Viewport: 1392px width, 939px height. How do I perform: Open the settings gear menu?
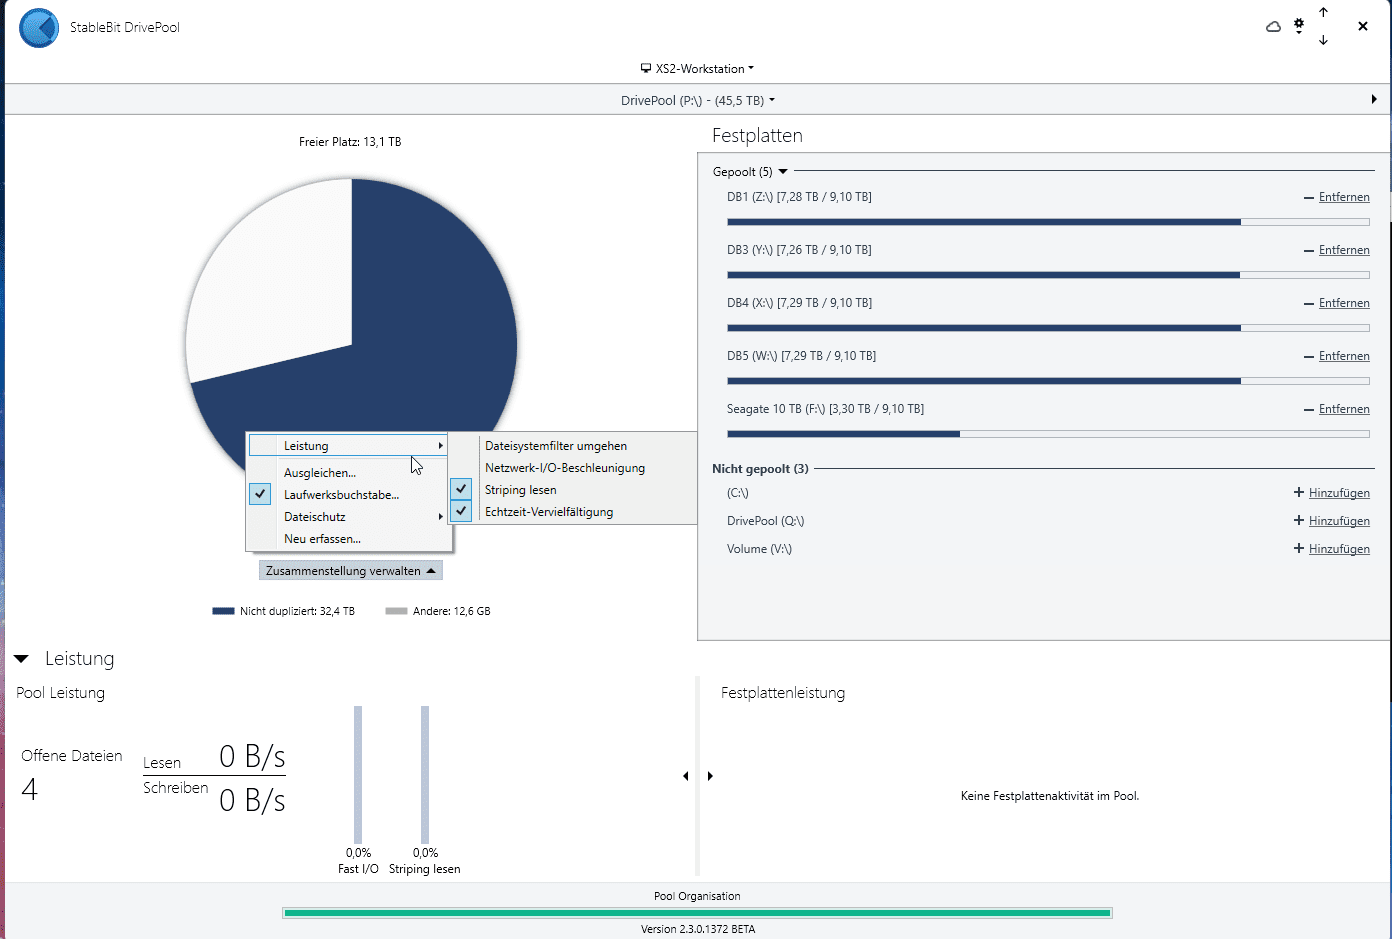pyautogui.click(x=1299, y=26)
